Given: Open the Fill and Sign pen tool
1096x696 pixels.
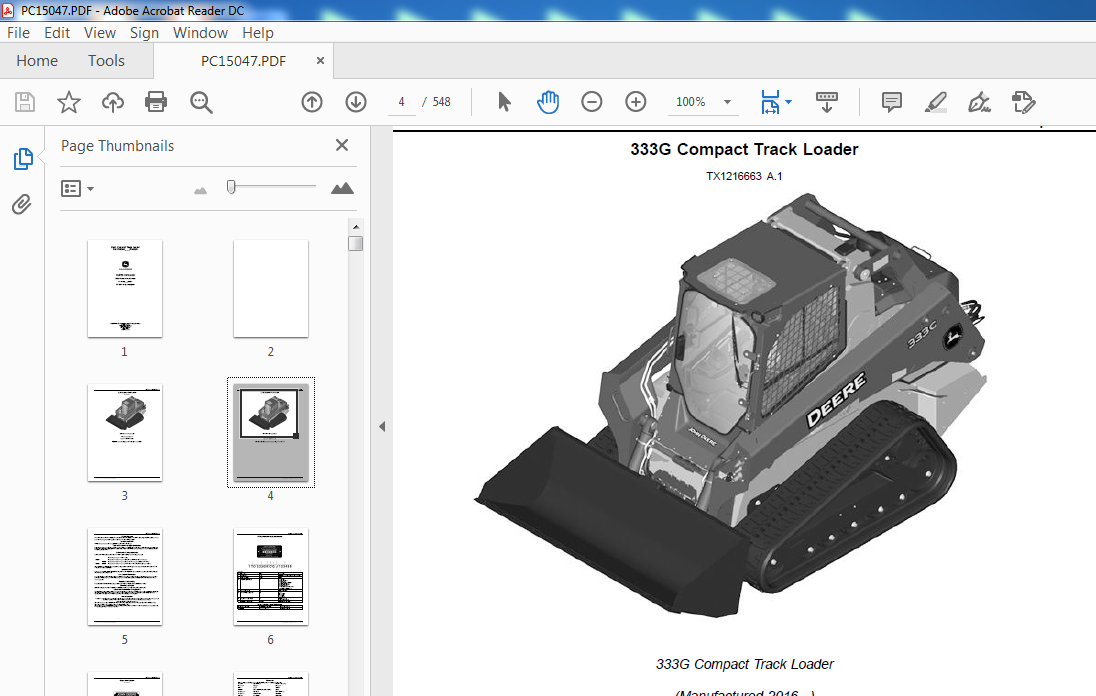Looking at the screenshot, I should tap(979, 102).
